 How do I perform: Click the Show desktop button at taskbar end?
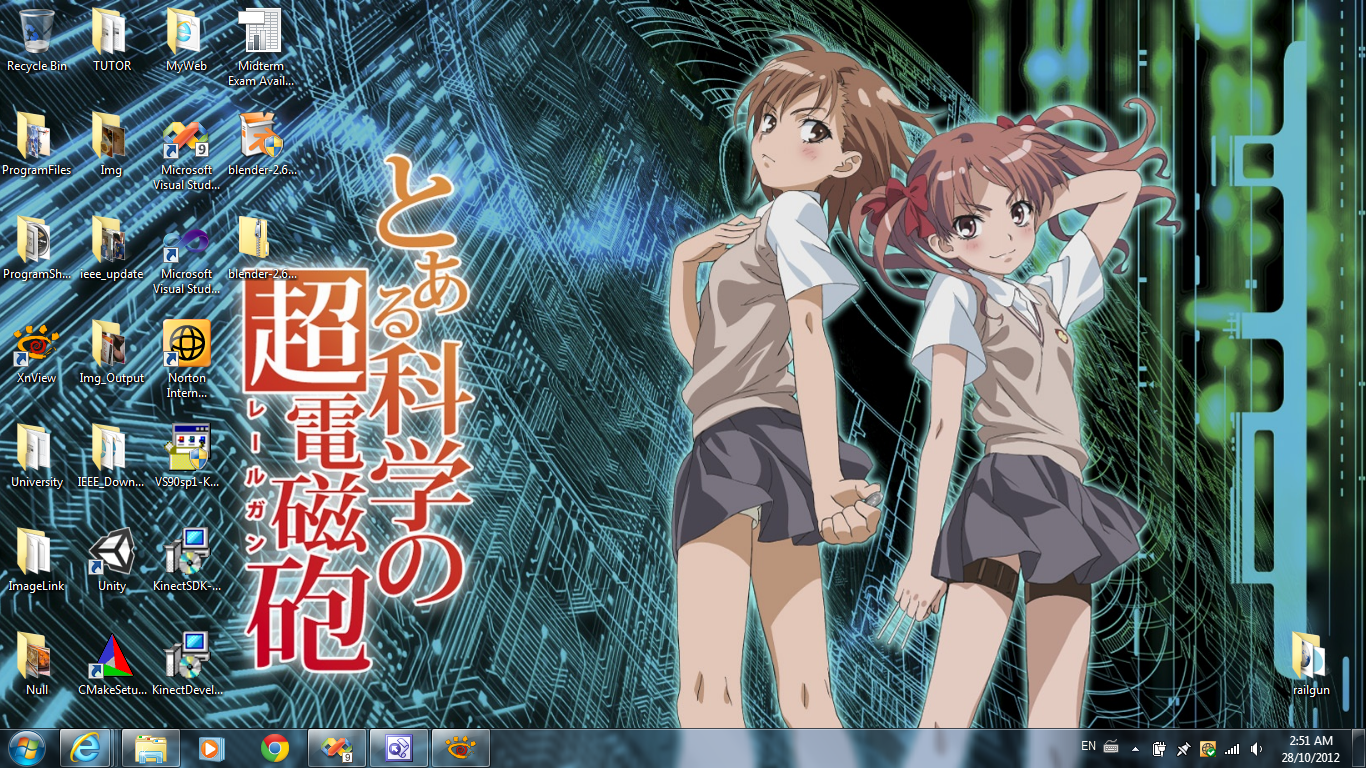click(x=1358, y=748)
